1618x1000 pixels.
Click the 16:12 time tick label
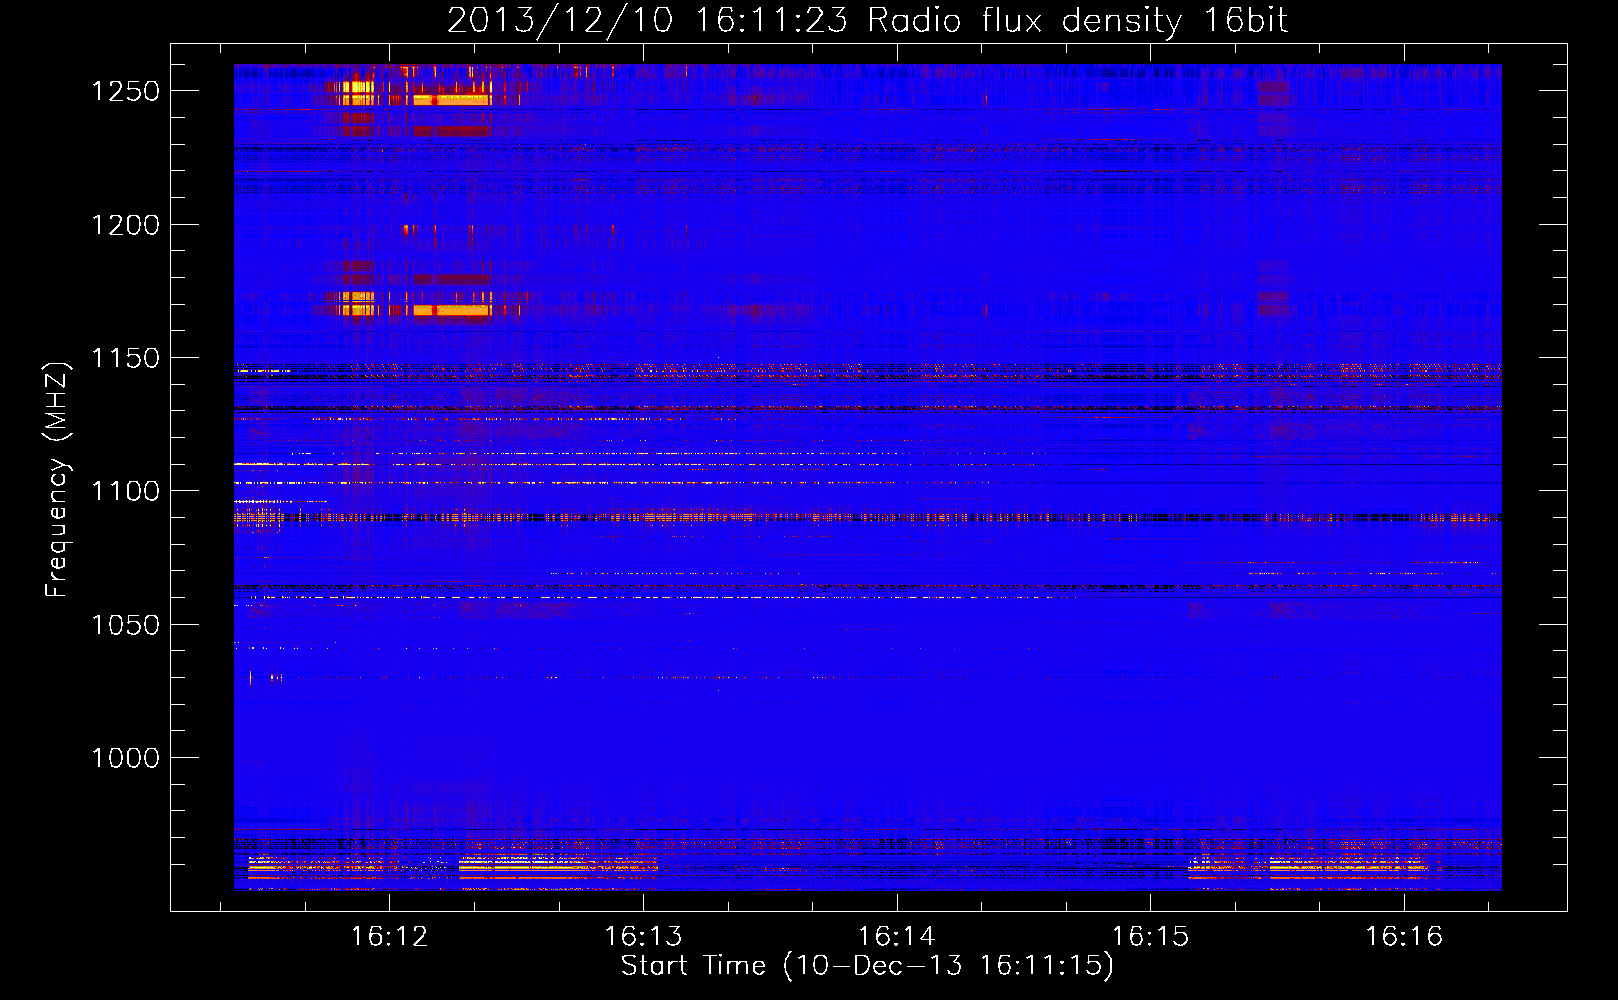(390, 937)
